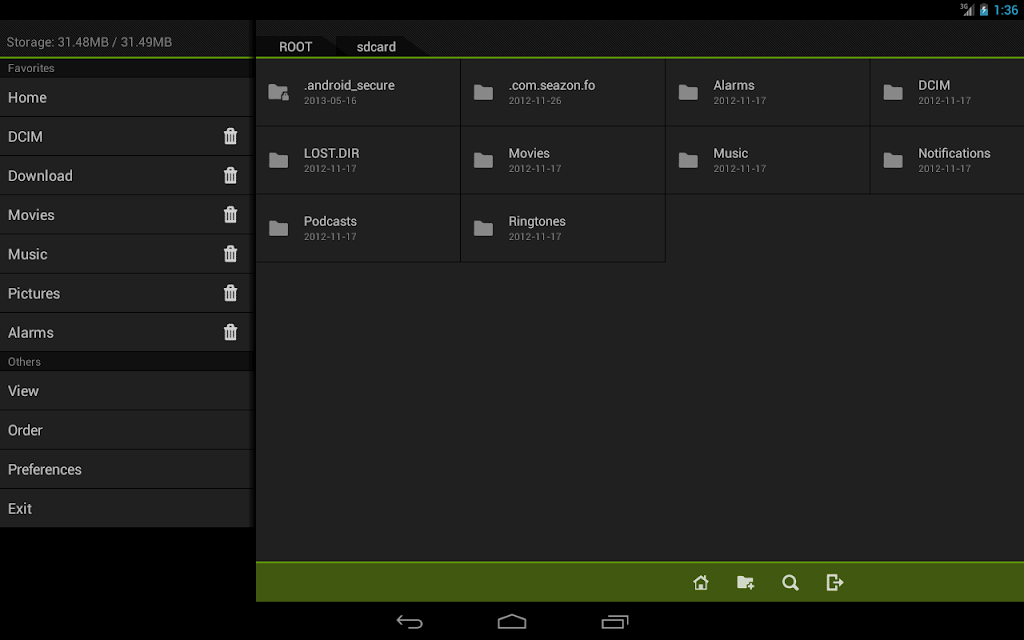Tap Android back navigation button
This screenshot has width=1024, height=640.
point(409,622)
